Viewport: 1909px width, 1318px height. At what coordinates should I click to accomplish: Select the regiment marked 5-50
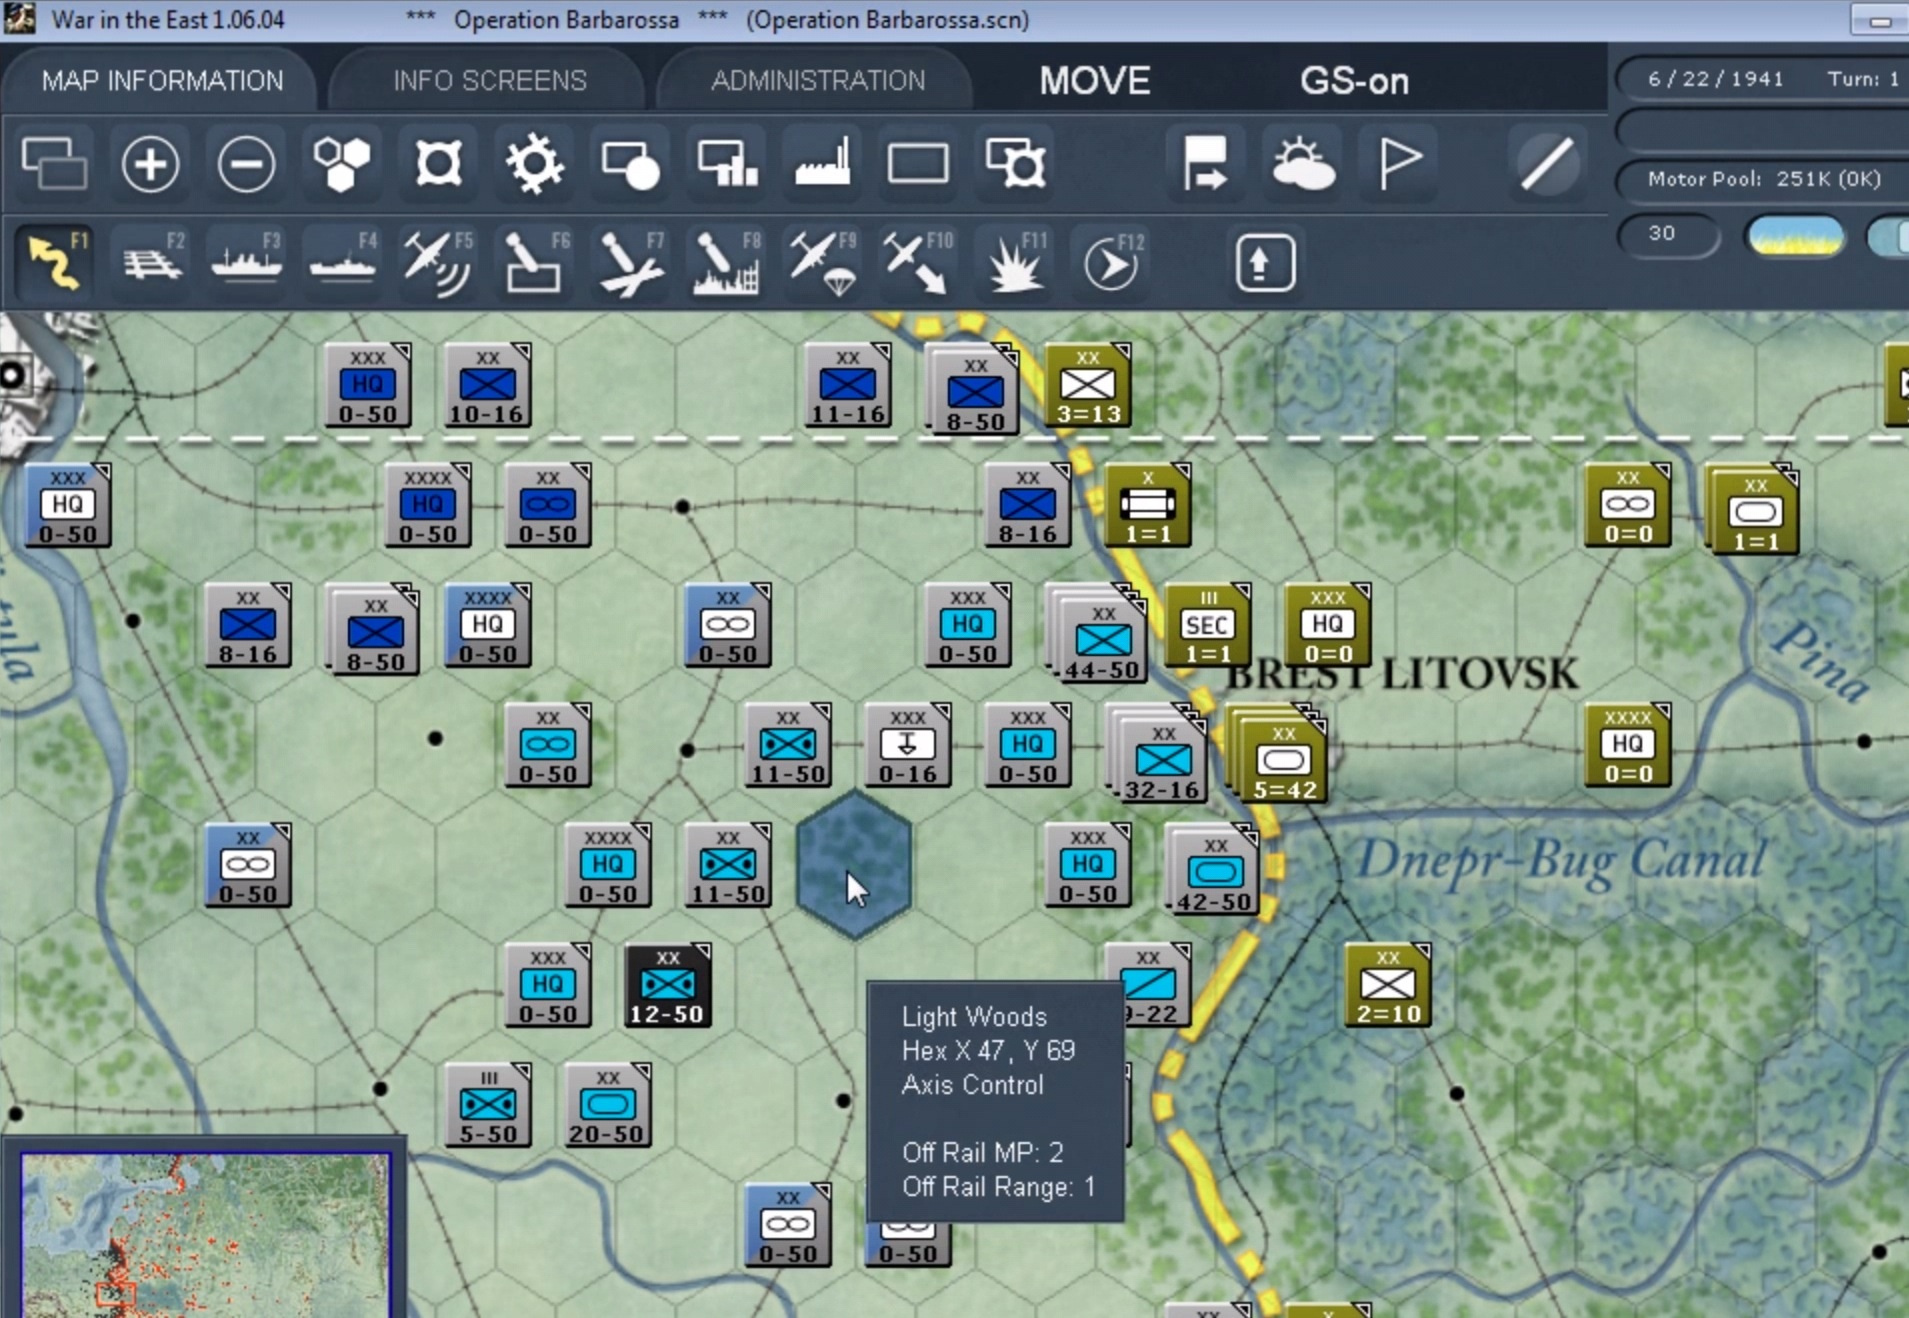(x=487, y=1105)
